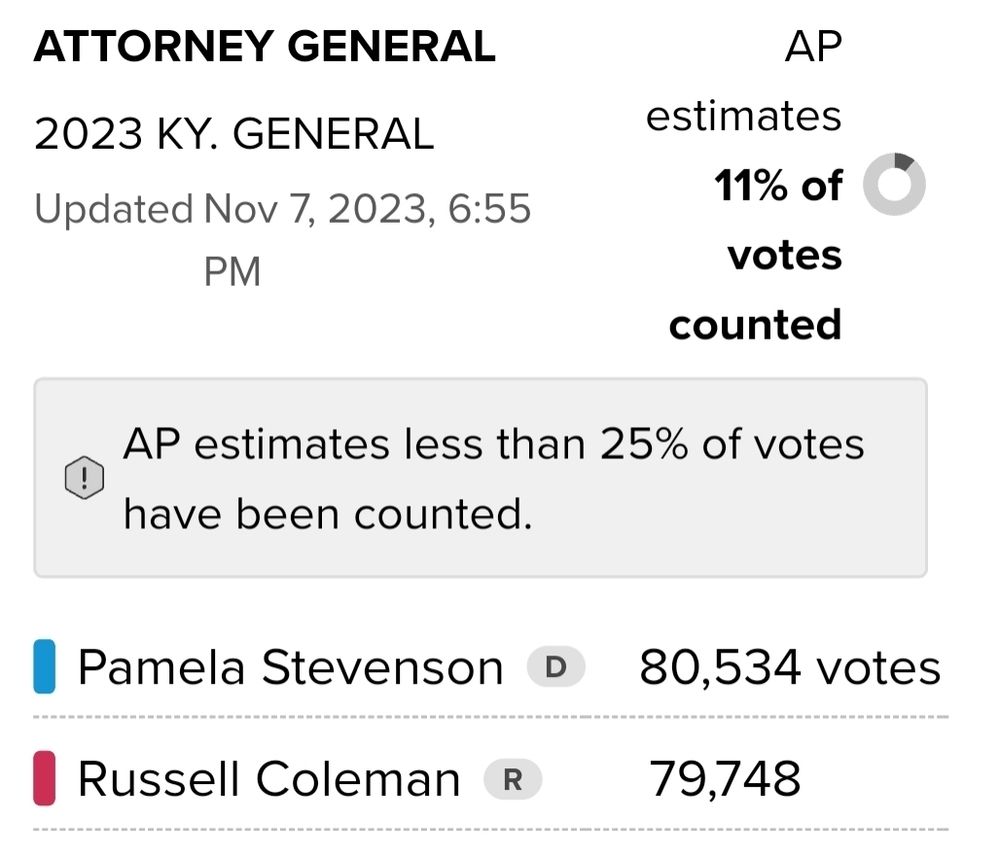Click the hexagonal warning exclamation icon
This screenshot has height=854, width=1000.
pos(84,479)
